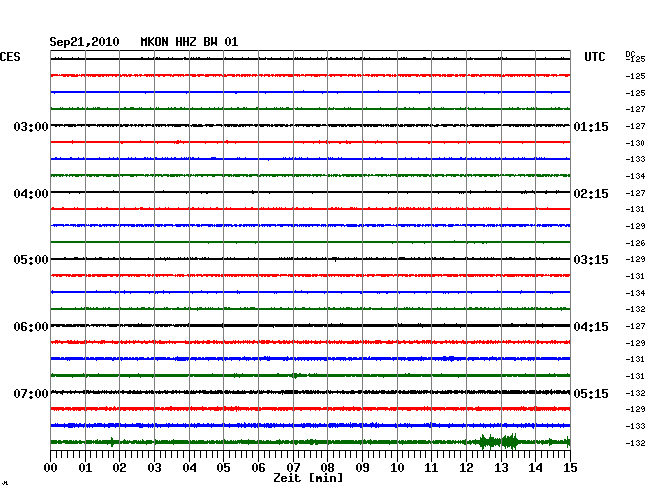Viewport: 650px width, 494px height.
Task: Select the 03:00 local time label
Action: pyautogui.click(x=31, y=126)
